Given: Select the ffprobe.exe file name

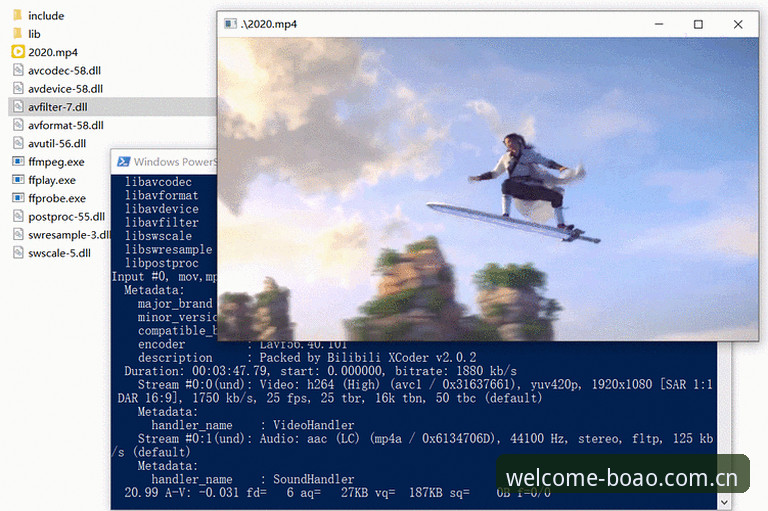Looking at the screenshot, I should point(57,198).
